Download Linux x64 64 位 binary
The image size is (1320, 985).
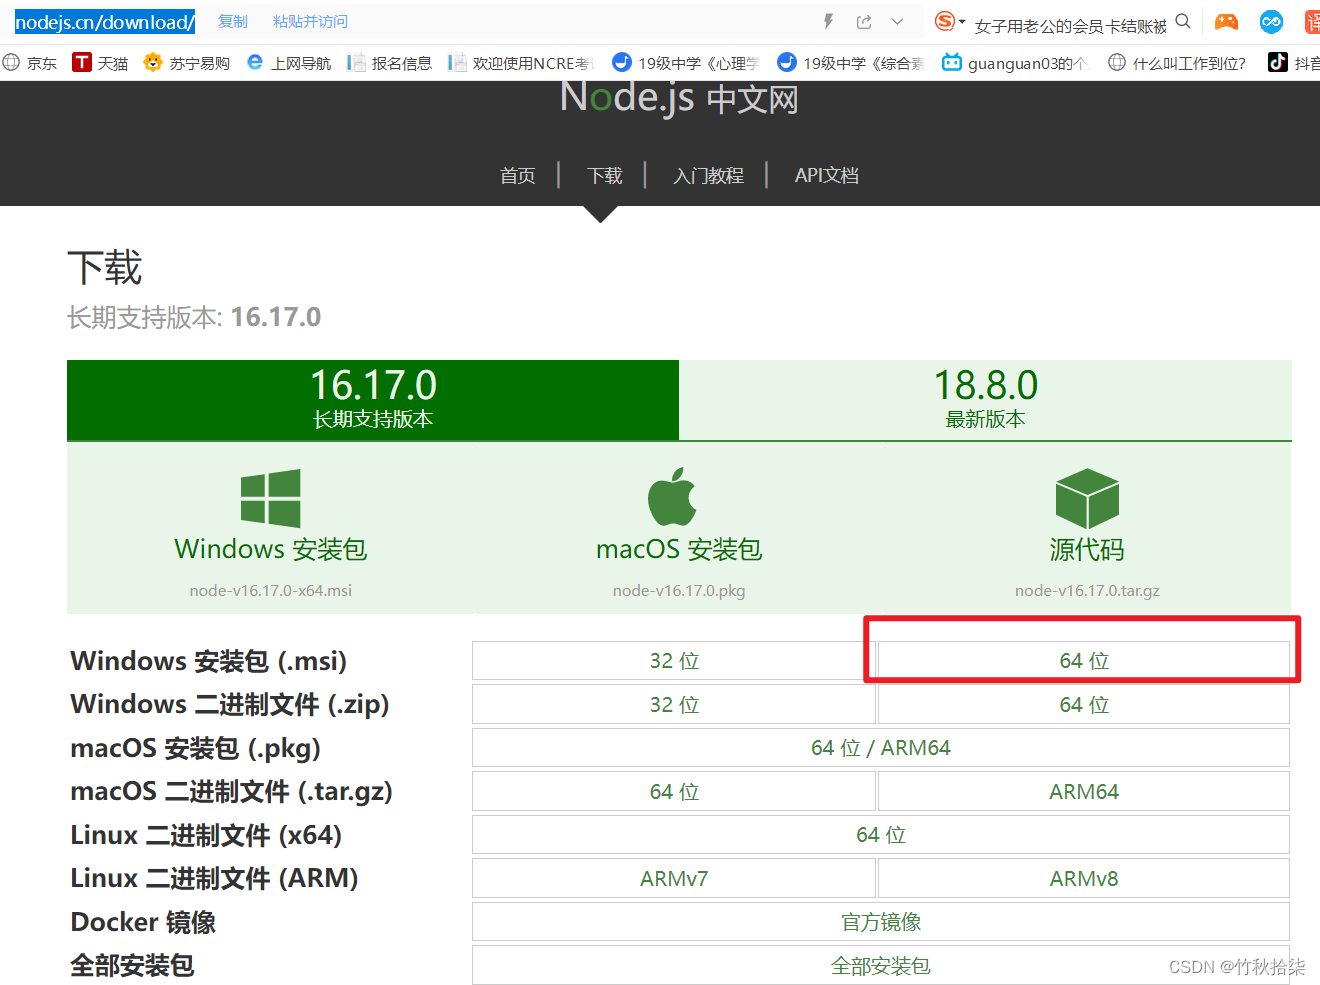(881, 835)
